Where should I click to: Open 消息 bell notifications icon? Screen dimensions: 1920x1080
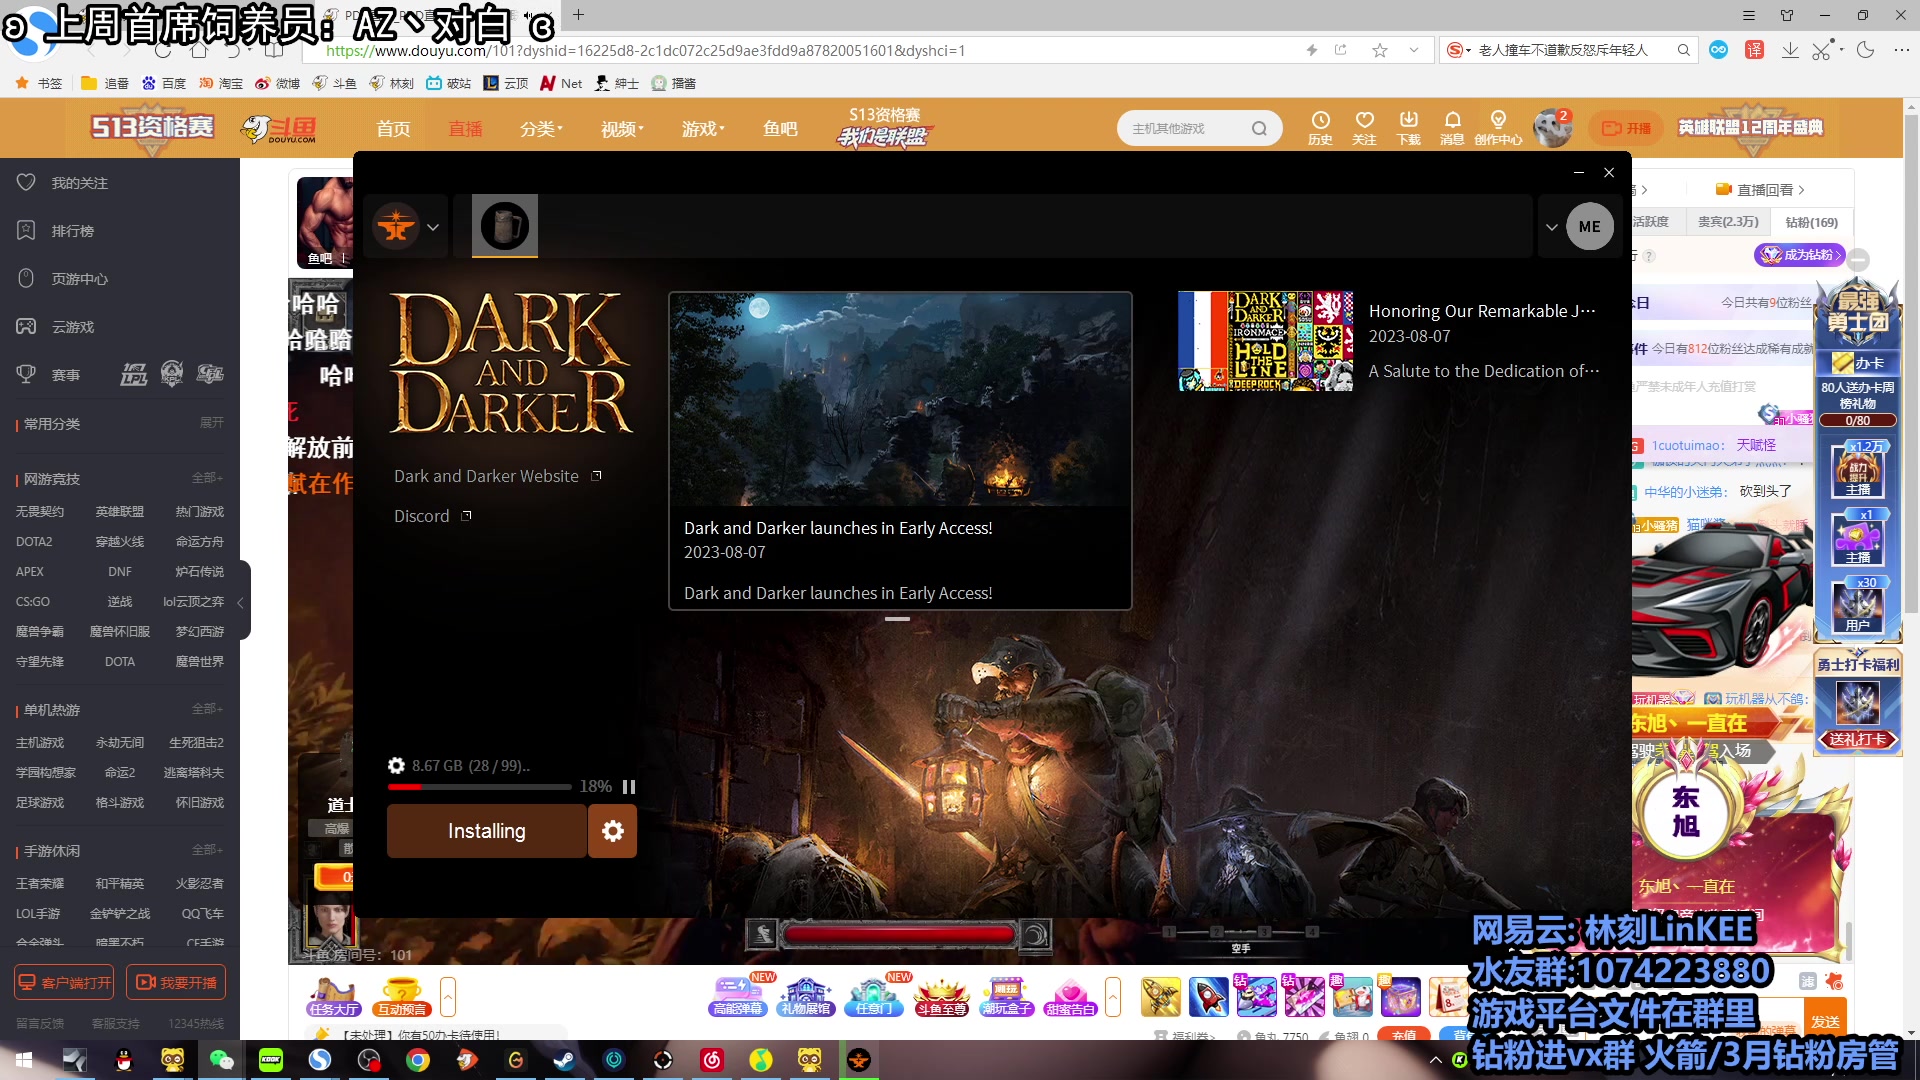point(1452,128)
